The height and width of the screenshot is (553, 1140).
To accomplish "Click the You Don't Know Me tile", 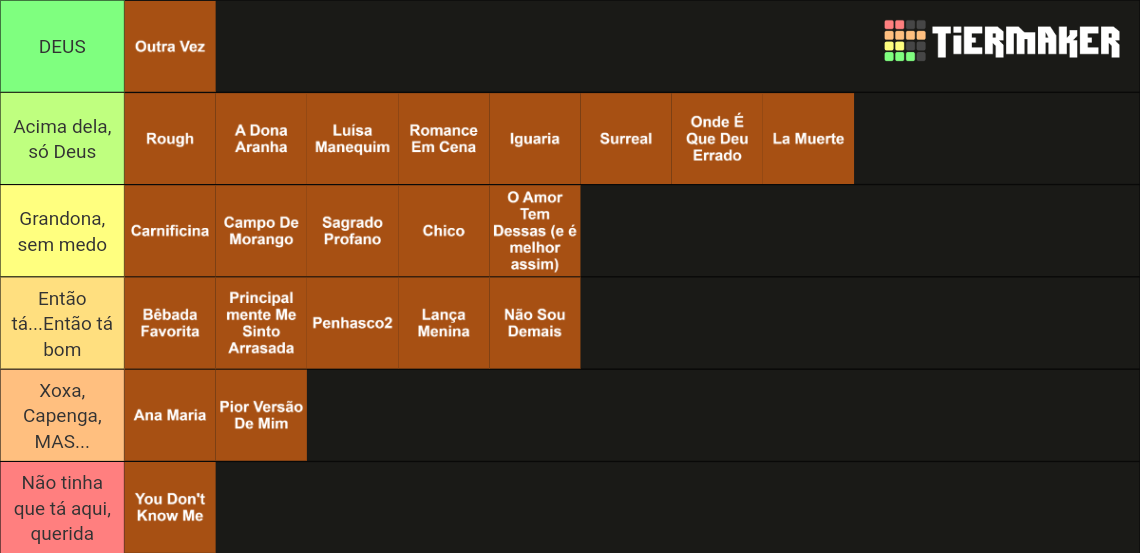I will [x=170, y=507].
